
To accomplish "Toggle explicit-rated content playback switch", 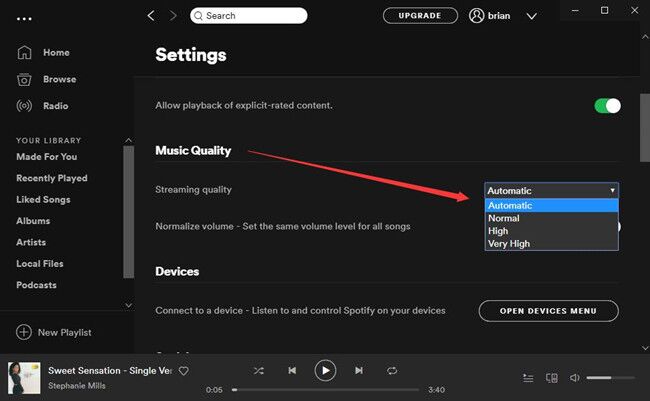I will coord(607,106).
